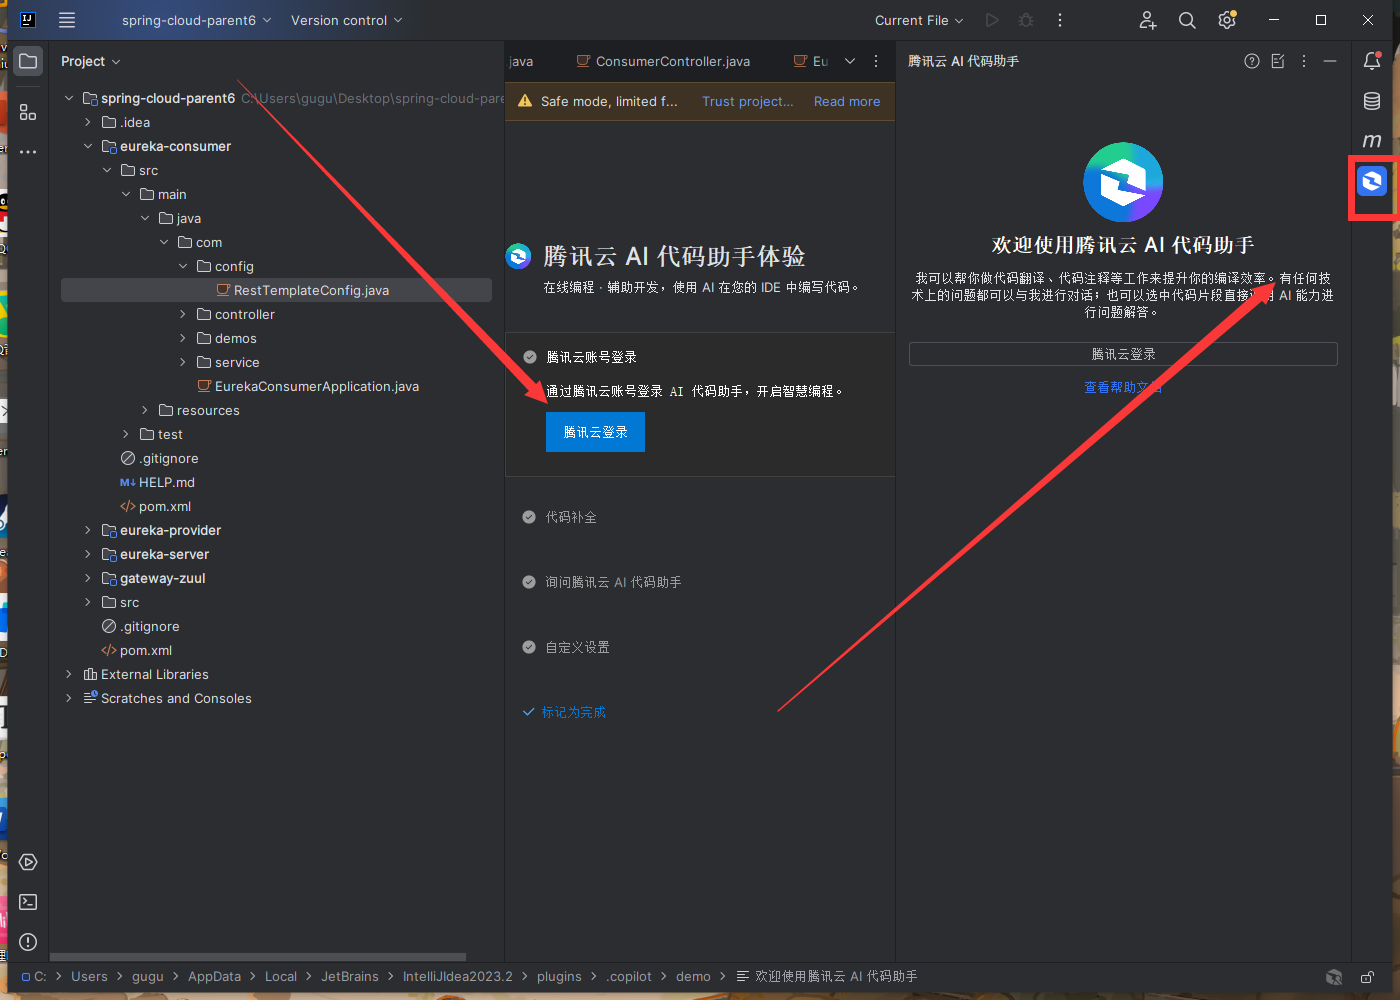The width and height of the screenshot is (1400, 1000).
Task: Click project tree horizontal scrollbar
Action: pyautogui.click(x=258, y=957)
